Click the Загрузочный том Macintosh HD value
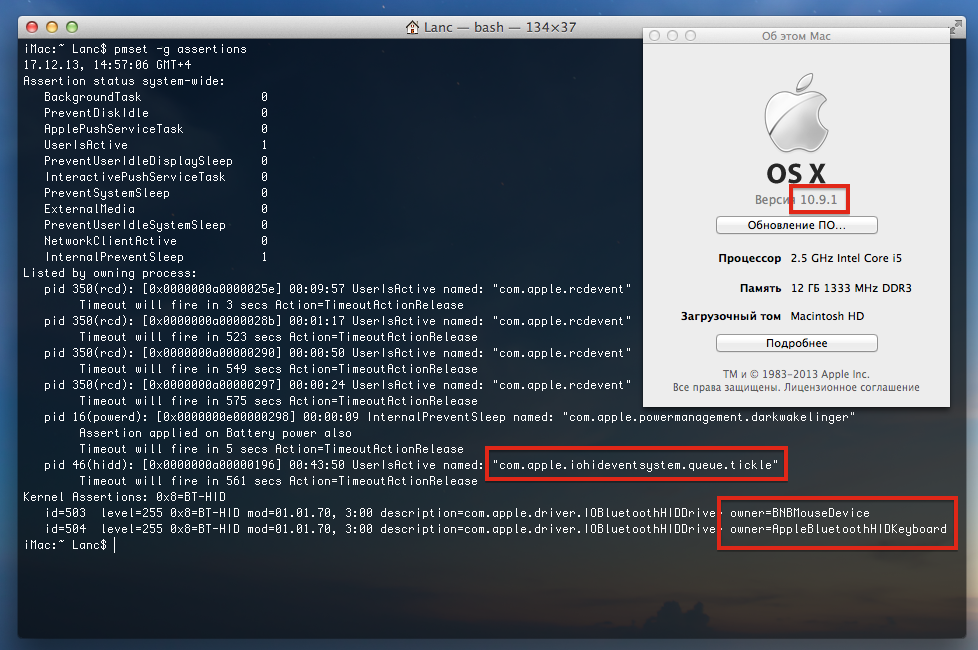Image resolution: width=978 pixels, height=650 pixels. pyautogui.click(x=827, y=316)
